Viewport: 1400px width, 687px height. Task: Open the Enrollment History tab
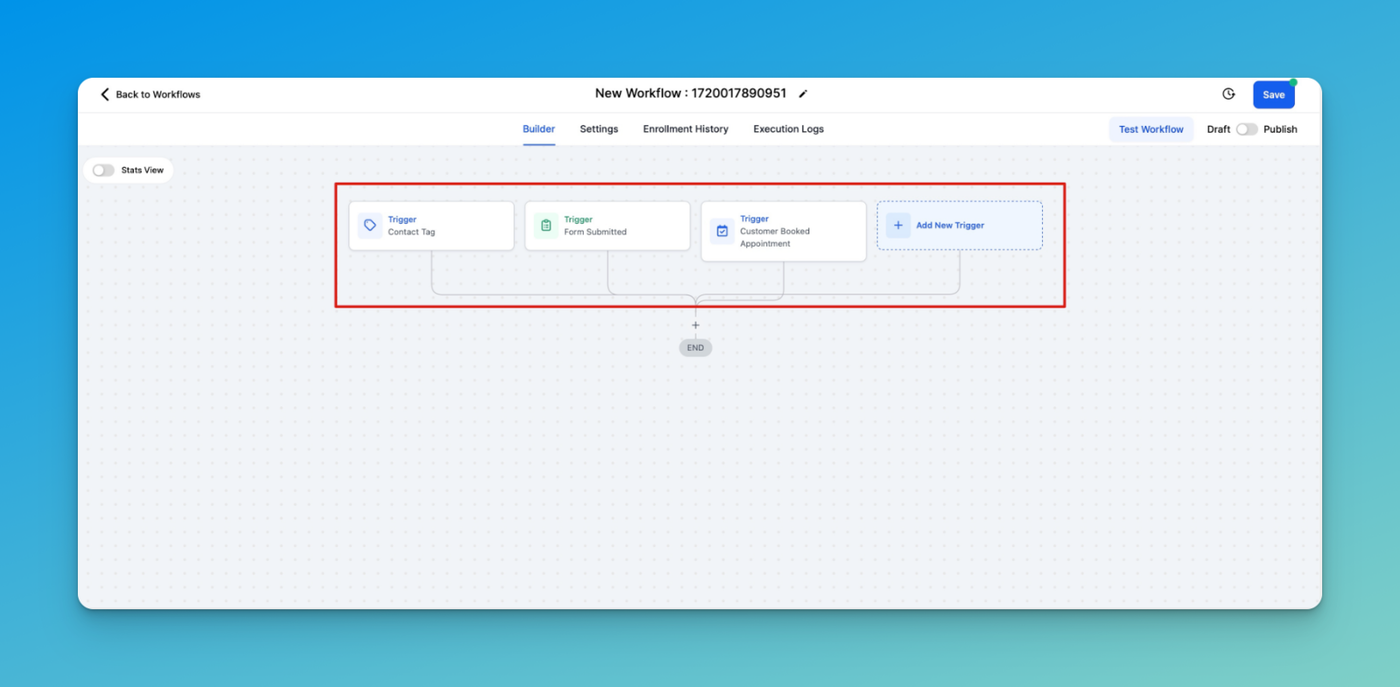686,129
